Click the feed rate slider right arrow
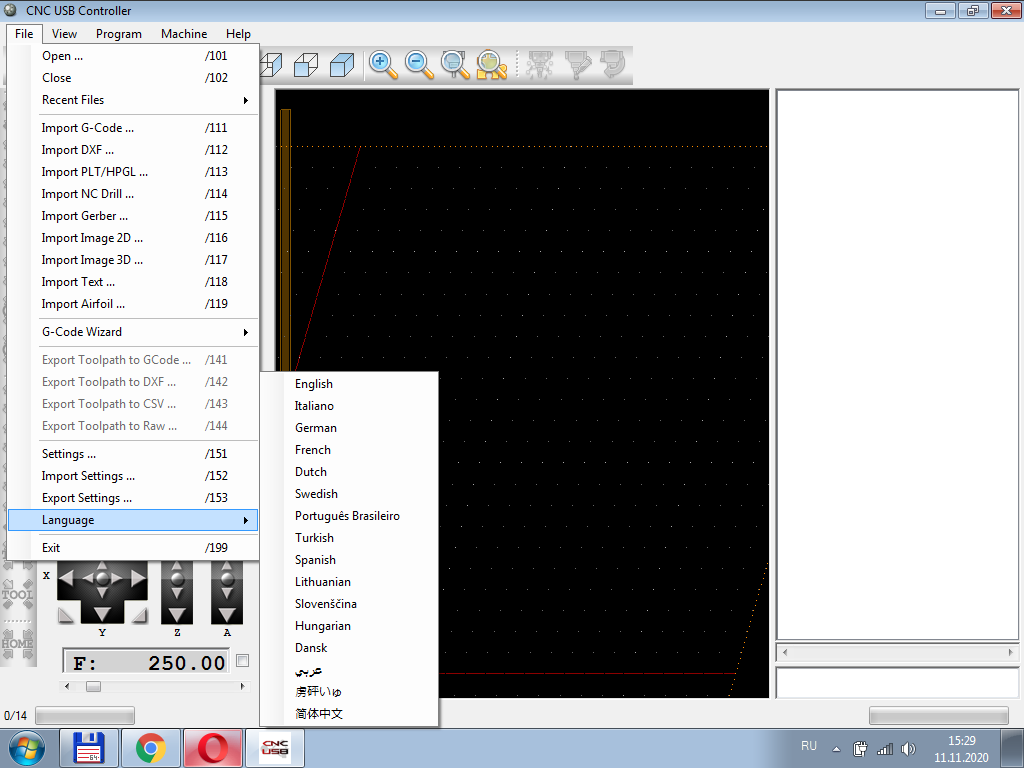The image size is (1024, 768). 242,686
